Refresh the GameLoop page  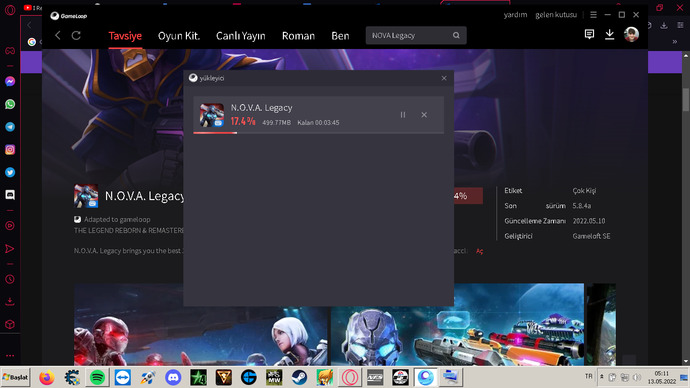pyautogui.click(x=76, y=36)
